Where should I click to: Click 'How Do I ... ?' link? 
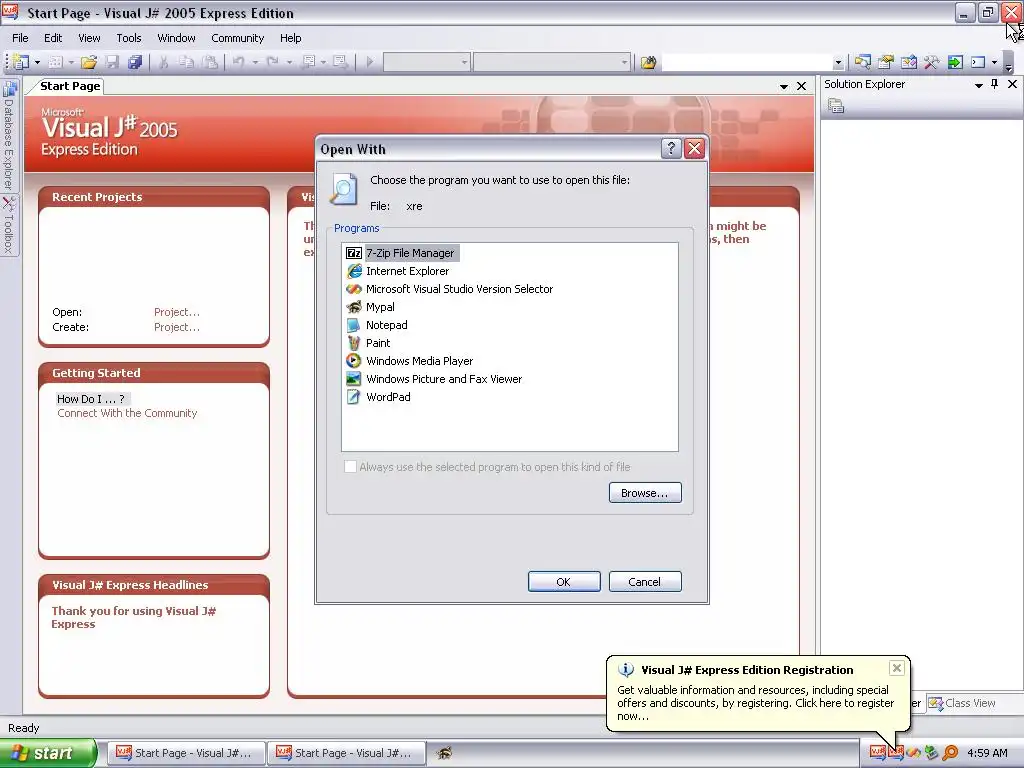coord(91,398)
